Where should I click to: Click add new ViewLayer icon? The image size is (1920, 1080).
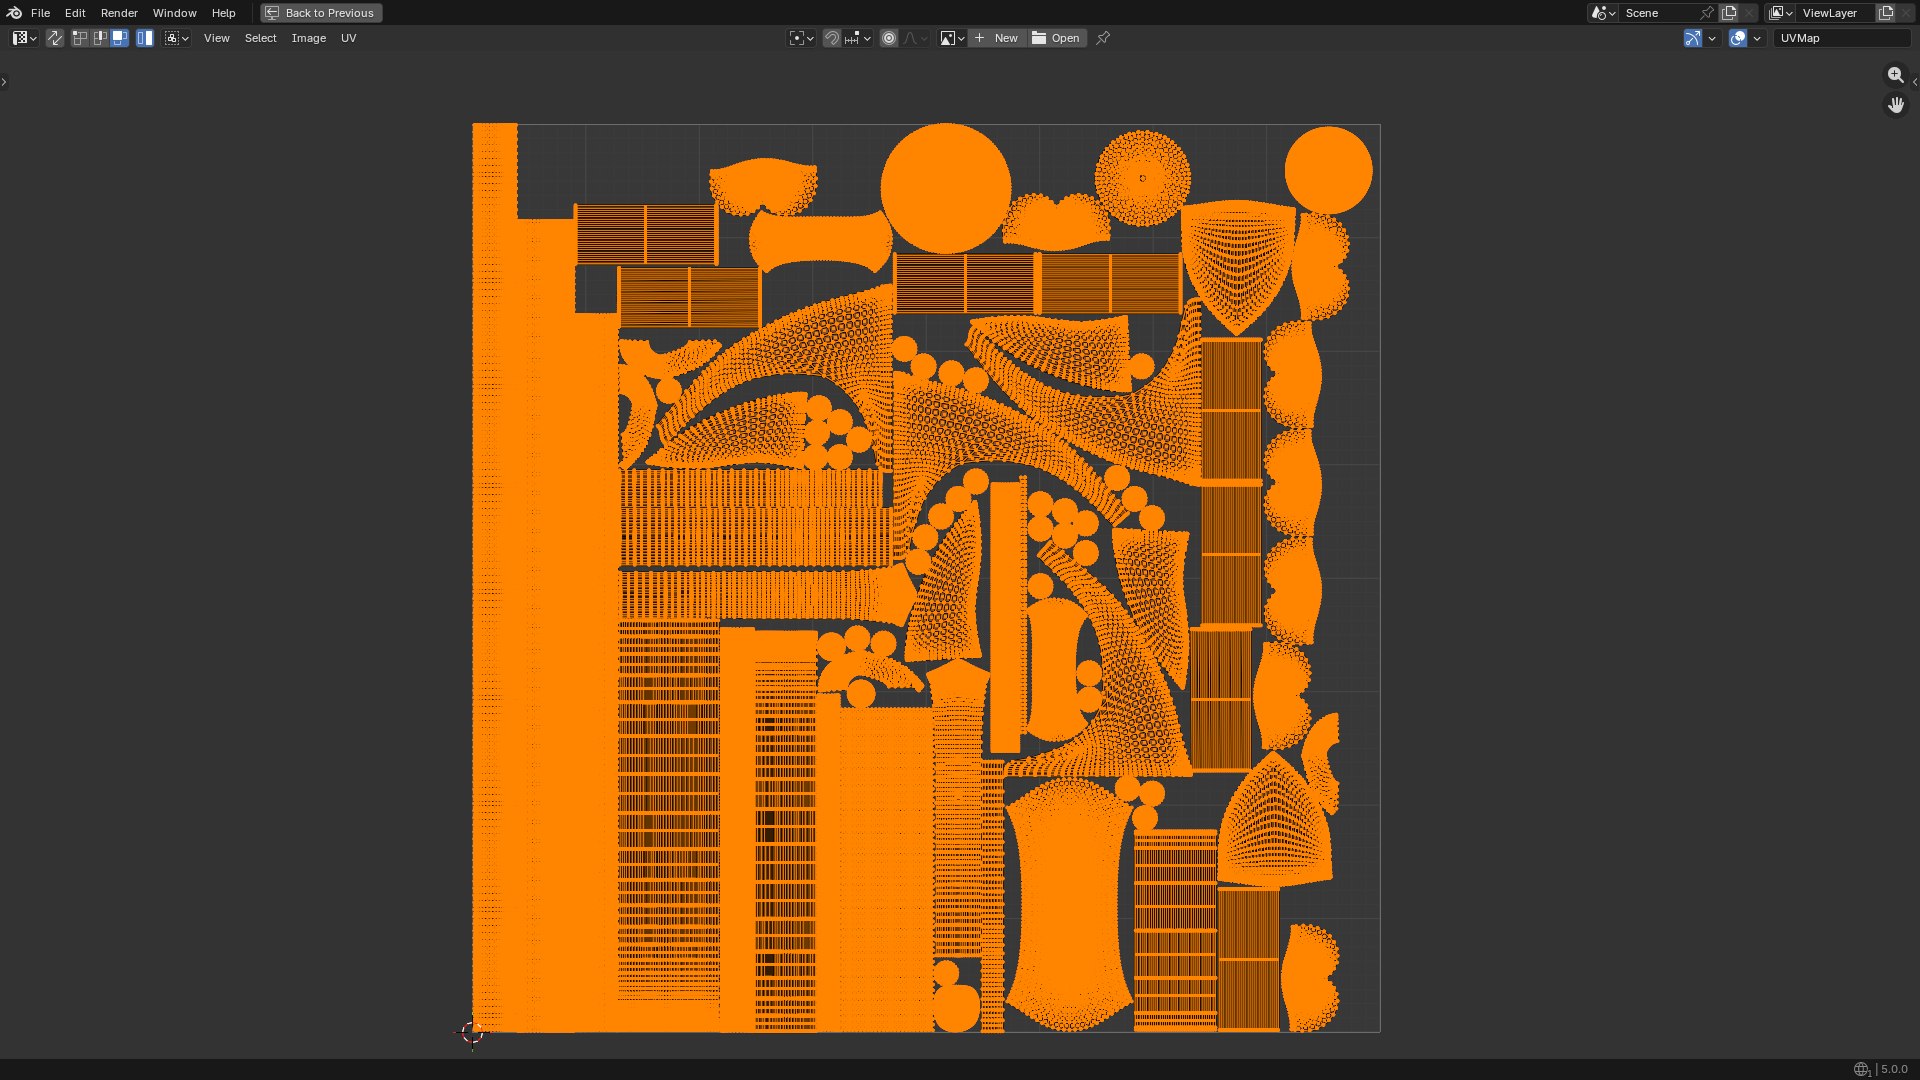1886,13
